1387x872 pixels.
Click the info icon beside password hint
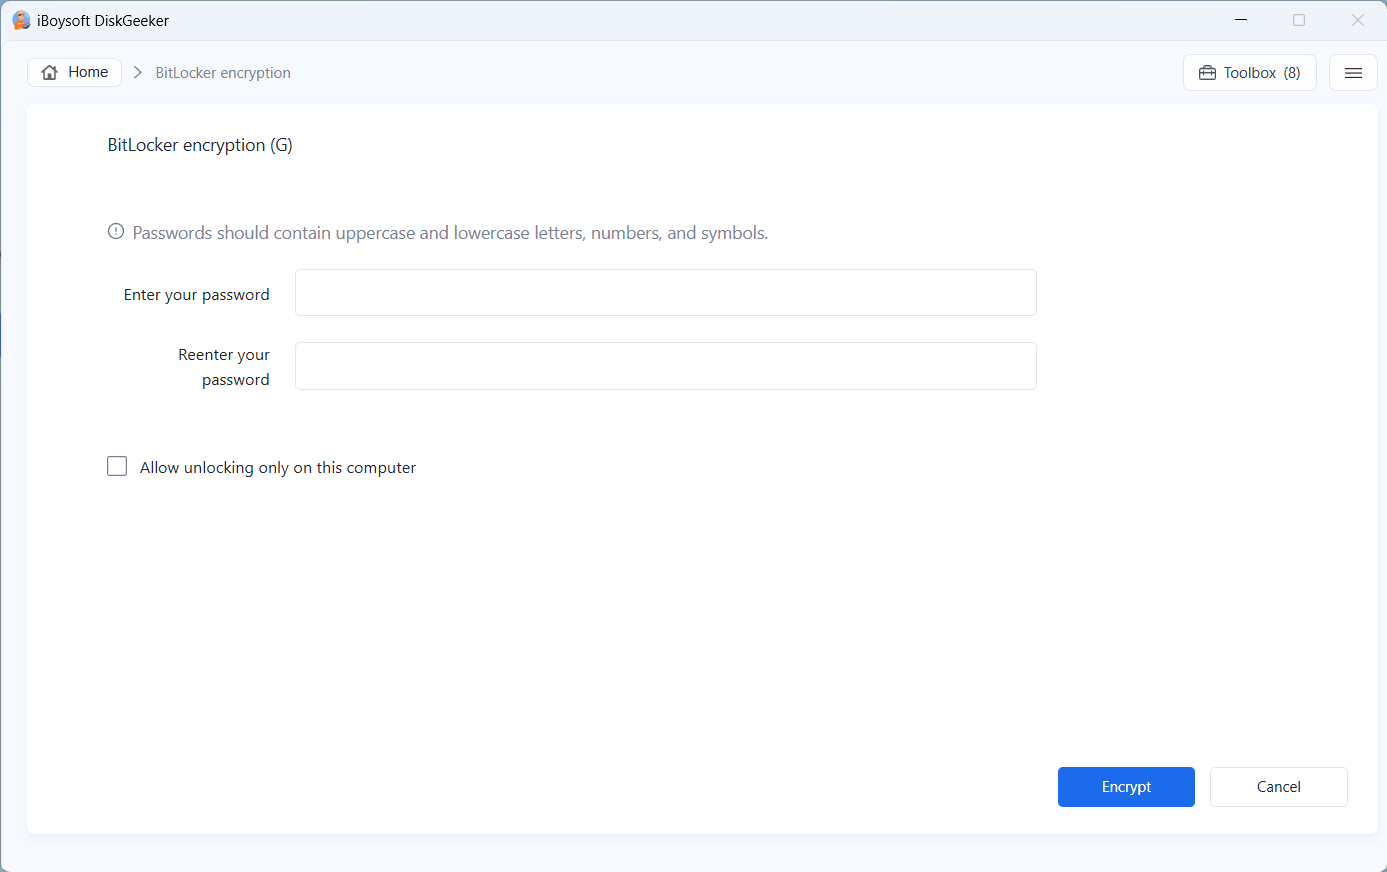(116, 232)
